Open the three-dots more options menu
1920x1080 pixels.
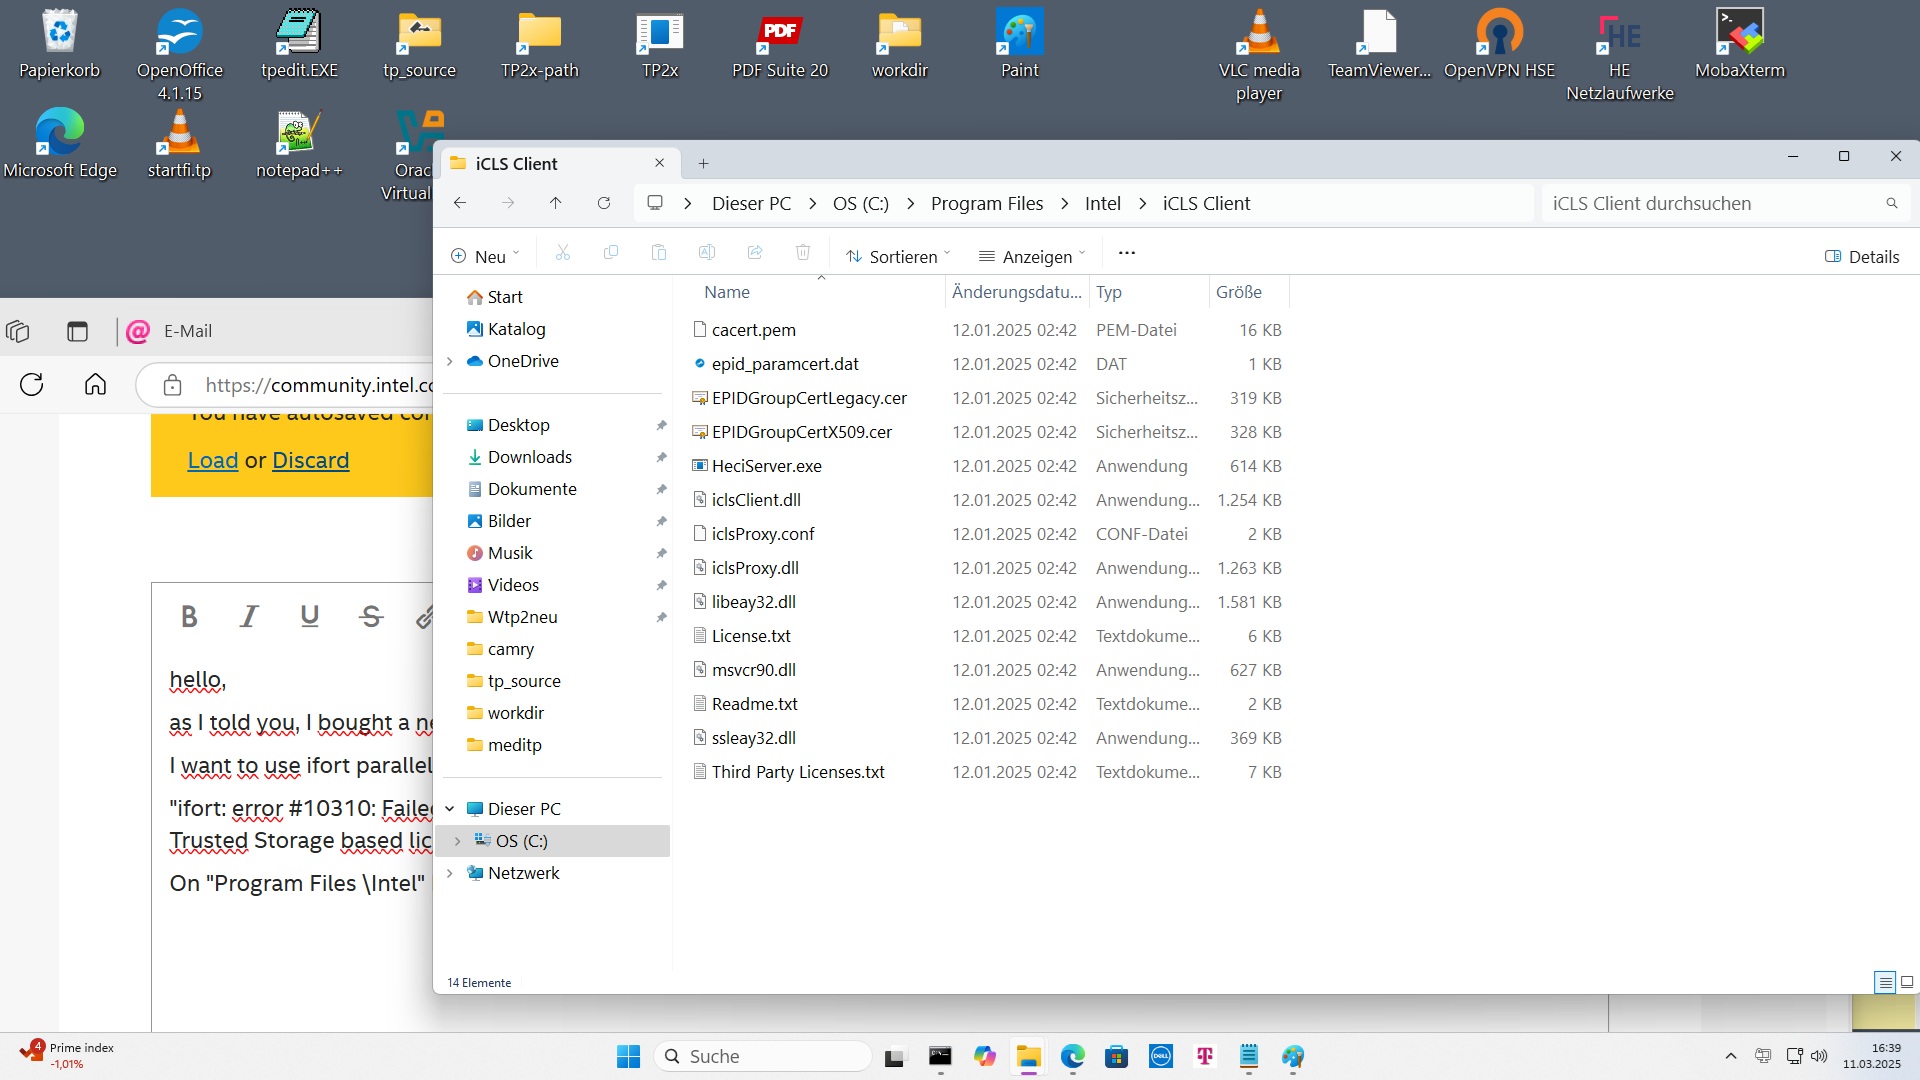click(1127, 254)
